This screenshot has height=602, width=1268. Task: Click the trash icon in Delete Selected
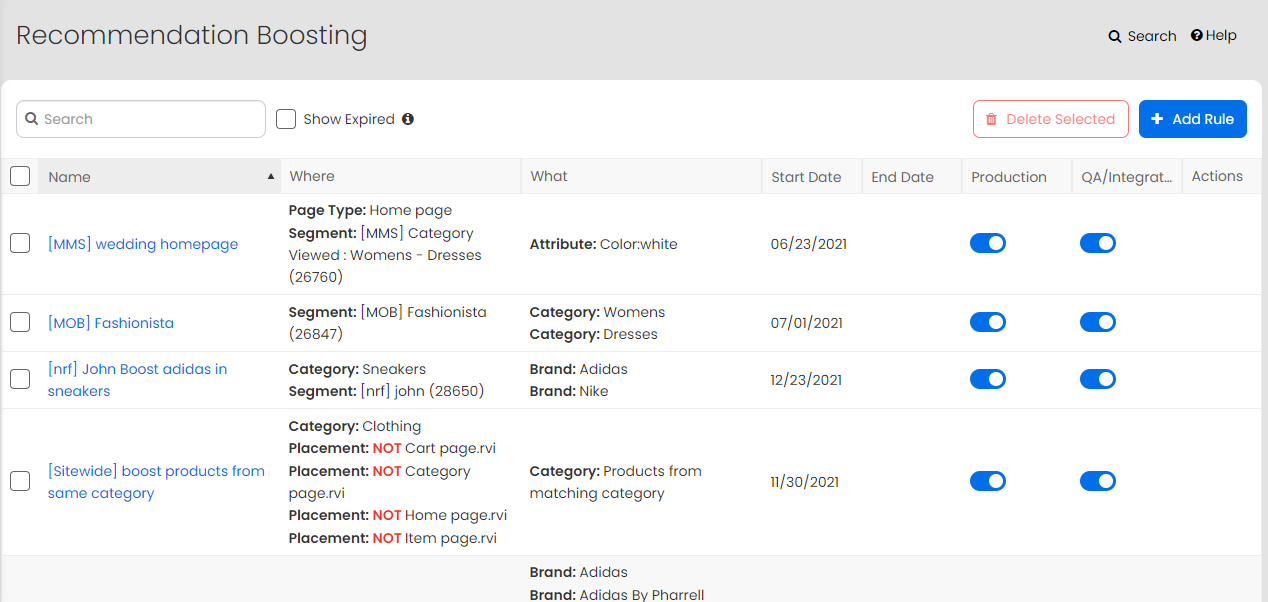pos(991,119)
